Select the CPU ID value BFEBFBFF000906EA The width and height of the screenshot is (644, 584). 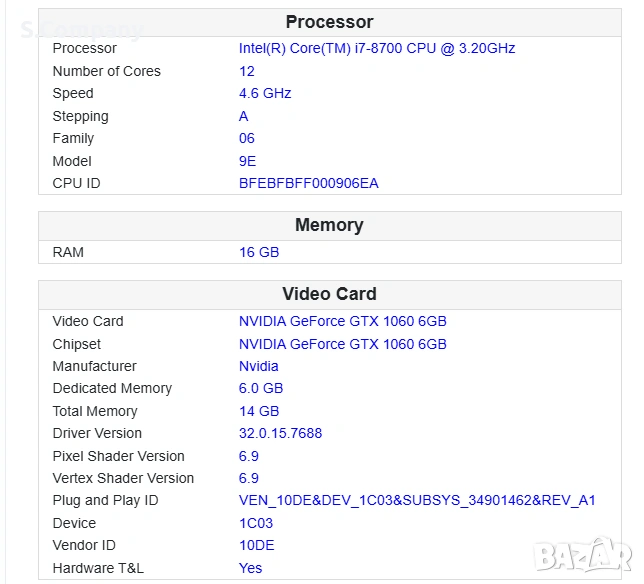[308, 183]
